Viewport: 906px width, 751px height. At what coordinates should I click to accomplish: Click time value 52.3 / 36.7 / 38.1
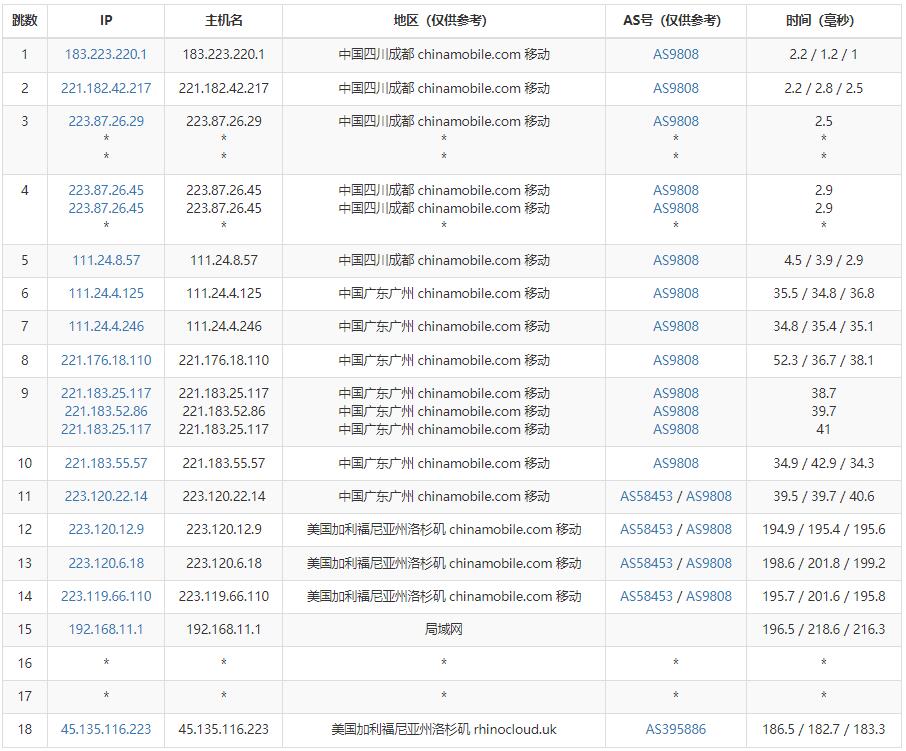823,360
